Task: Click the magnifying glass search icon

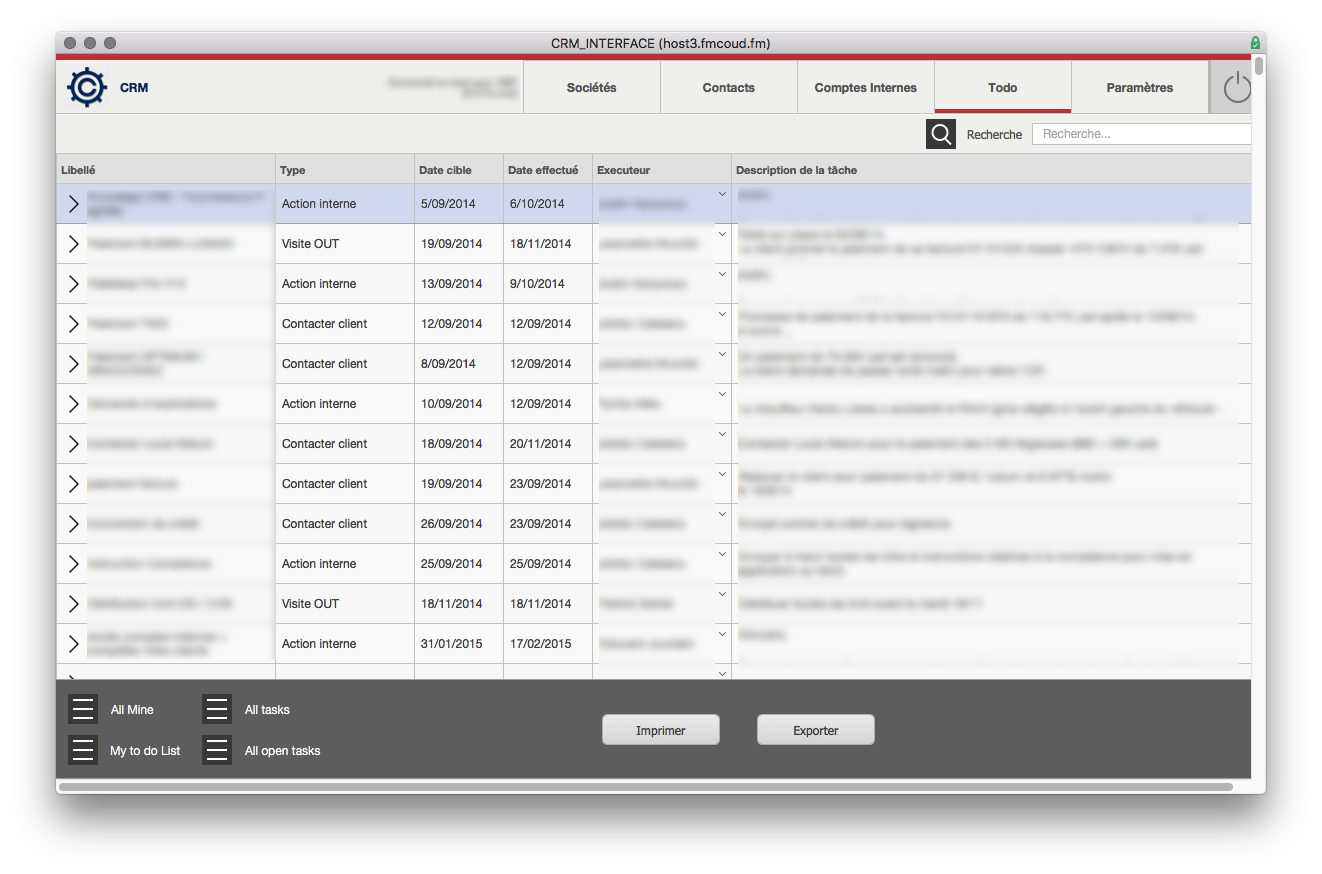Action: 941,134
